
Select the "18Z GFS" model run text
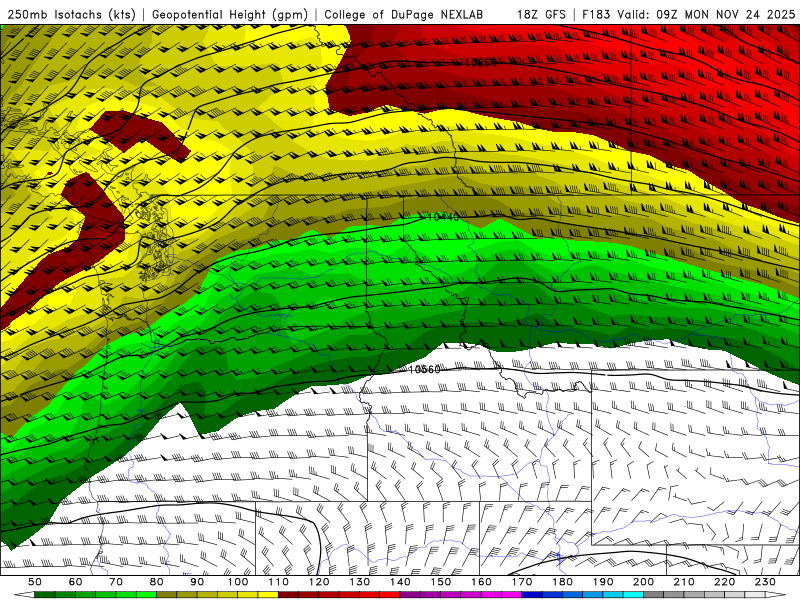(x=541, y=14)
